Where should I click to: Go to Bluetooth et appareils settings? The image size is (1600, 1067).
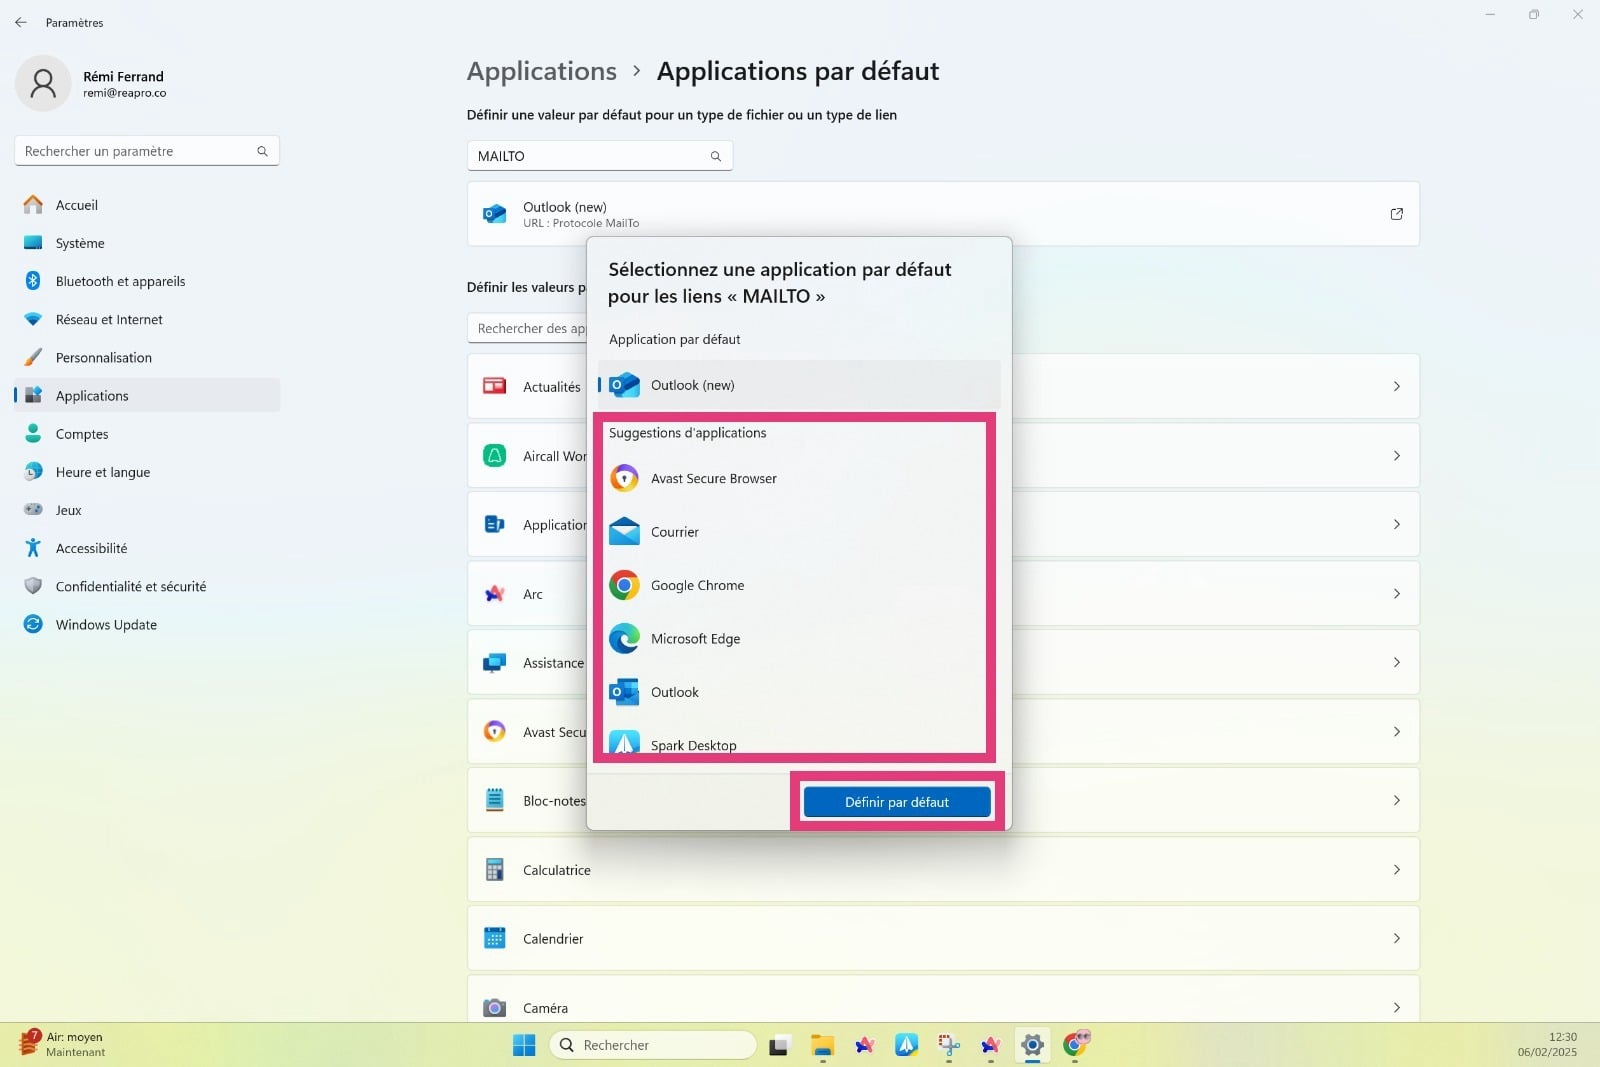pos(147,281)
